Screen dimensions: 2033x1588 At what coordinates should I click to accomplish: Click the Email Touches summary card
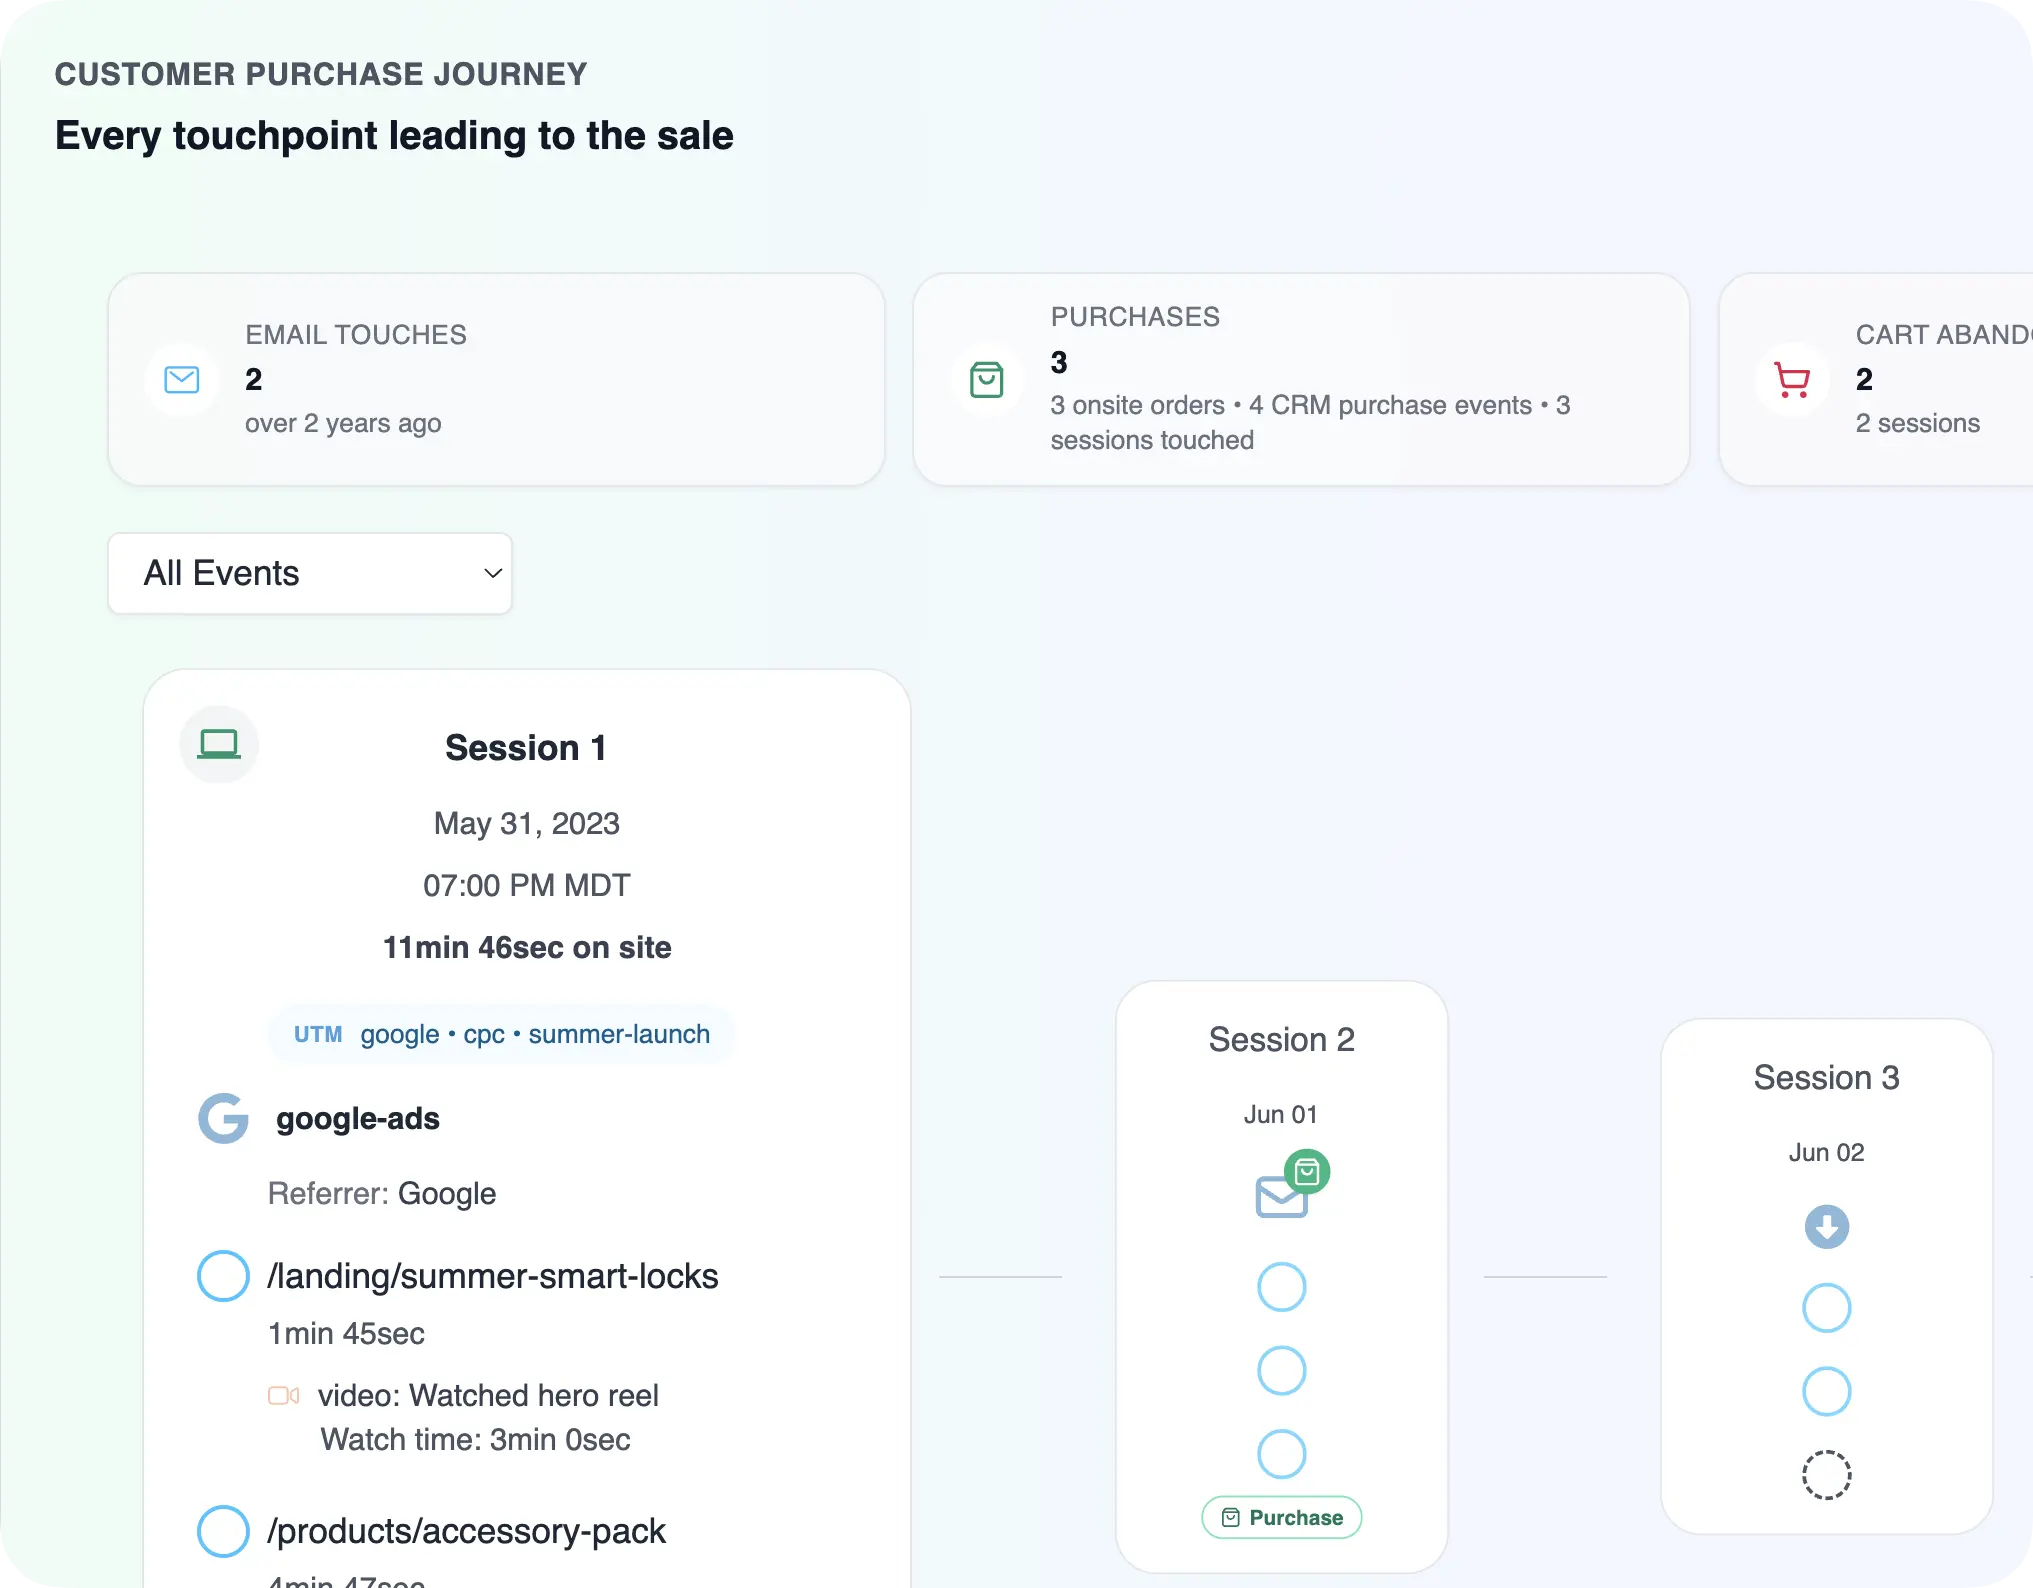tap(496, 380)
